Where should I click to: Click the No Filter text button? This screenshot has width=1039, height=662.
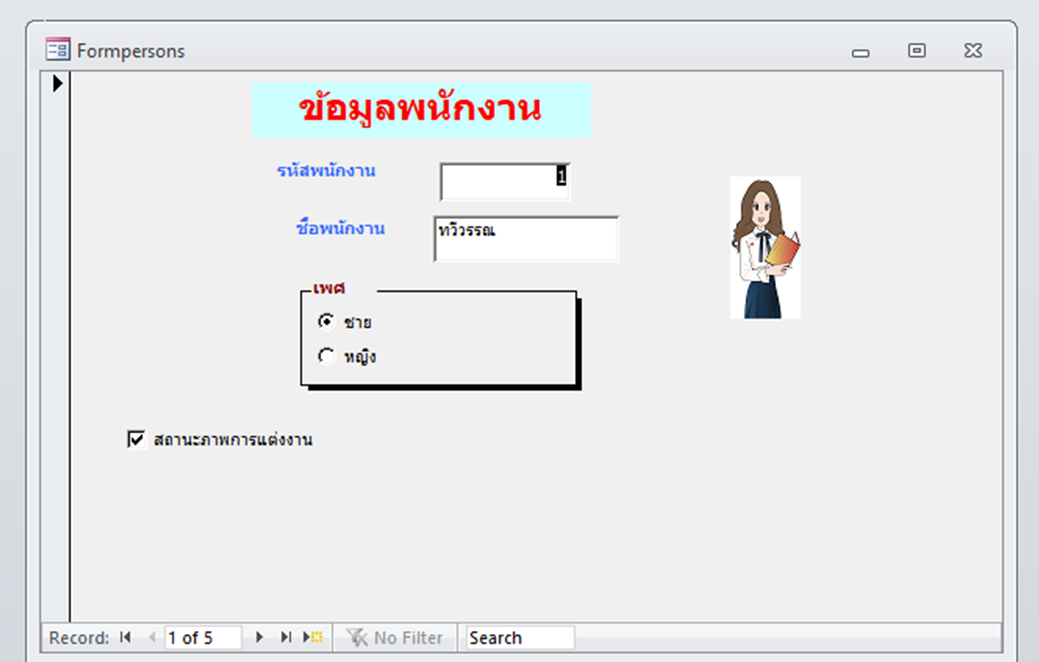coord(408,637)
